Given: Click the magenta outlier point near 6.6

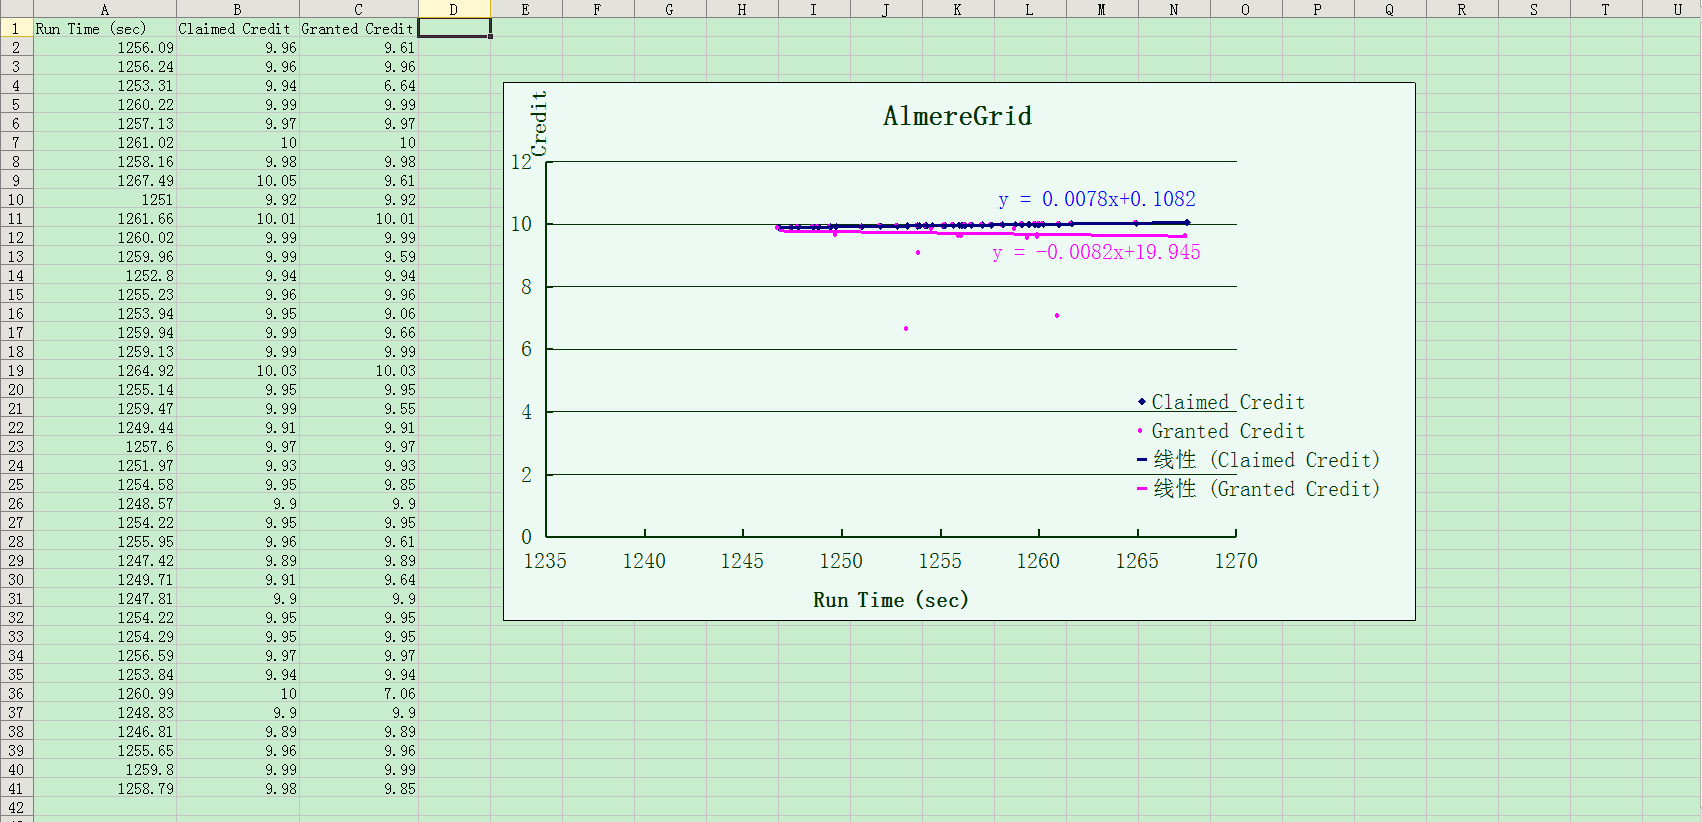Looking at the screenshot, I should [x=906, y=329].
